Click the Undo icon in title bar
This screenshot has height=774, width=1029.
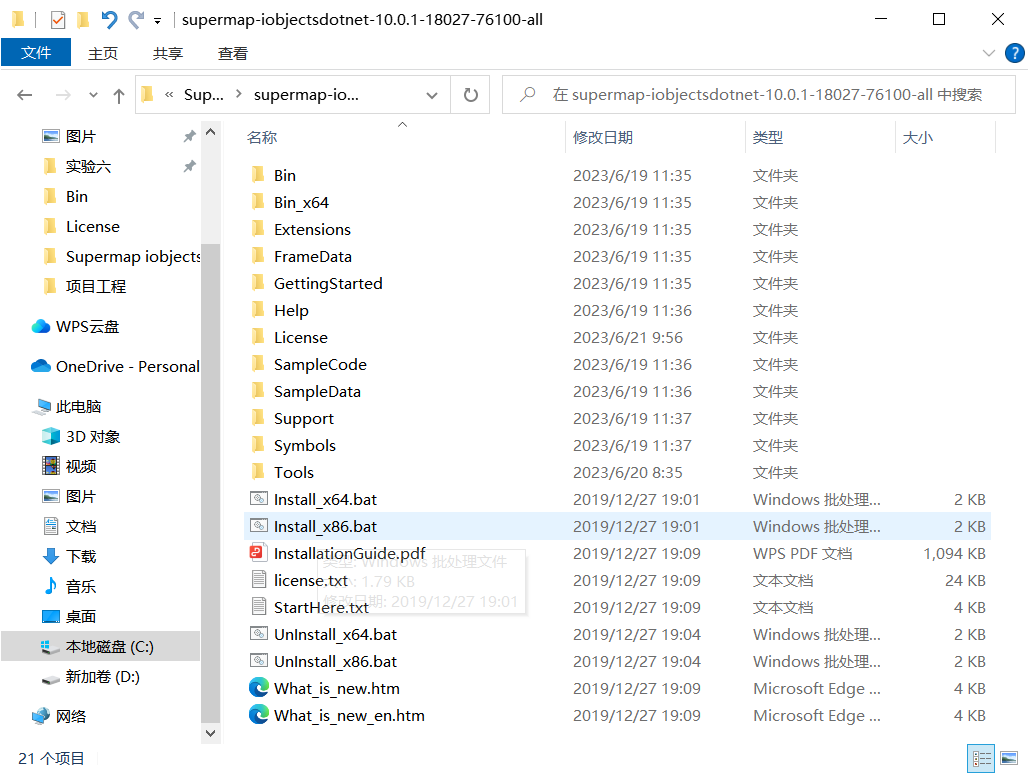(110, 20)
